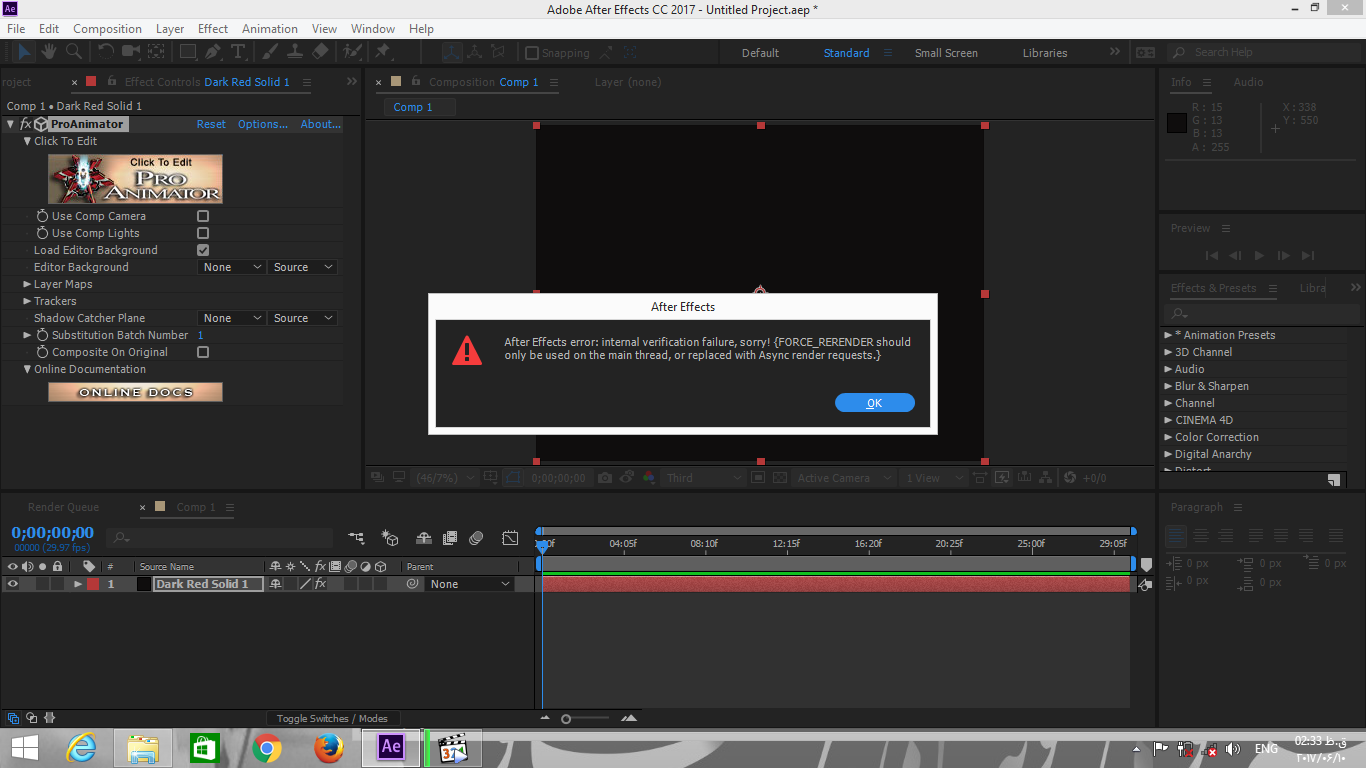Click OK in the error dialog
The width and height of the screenshot is (1366, 768).
(875, 403)
